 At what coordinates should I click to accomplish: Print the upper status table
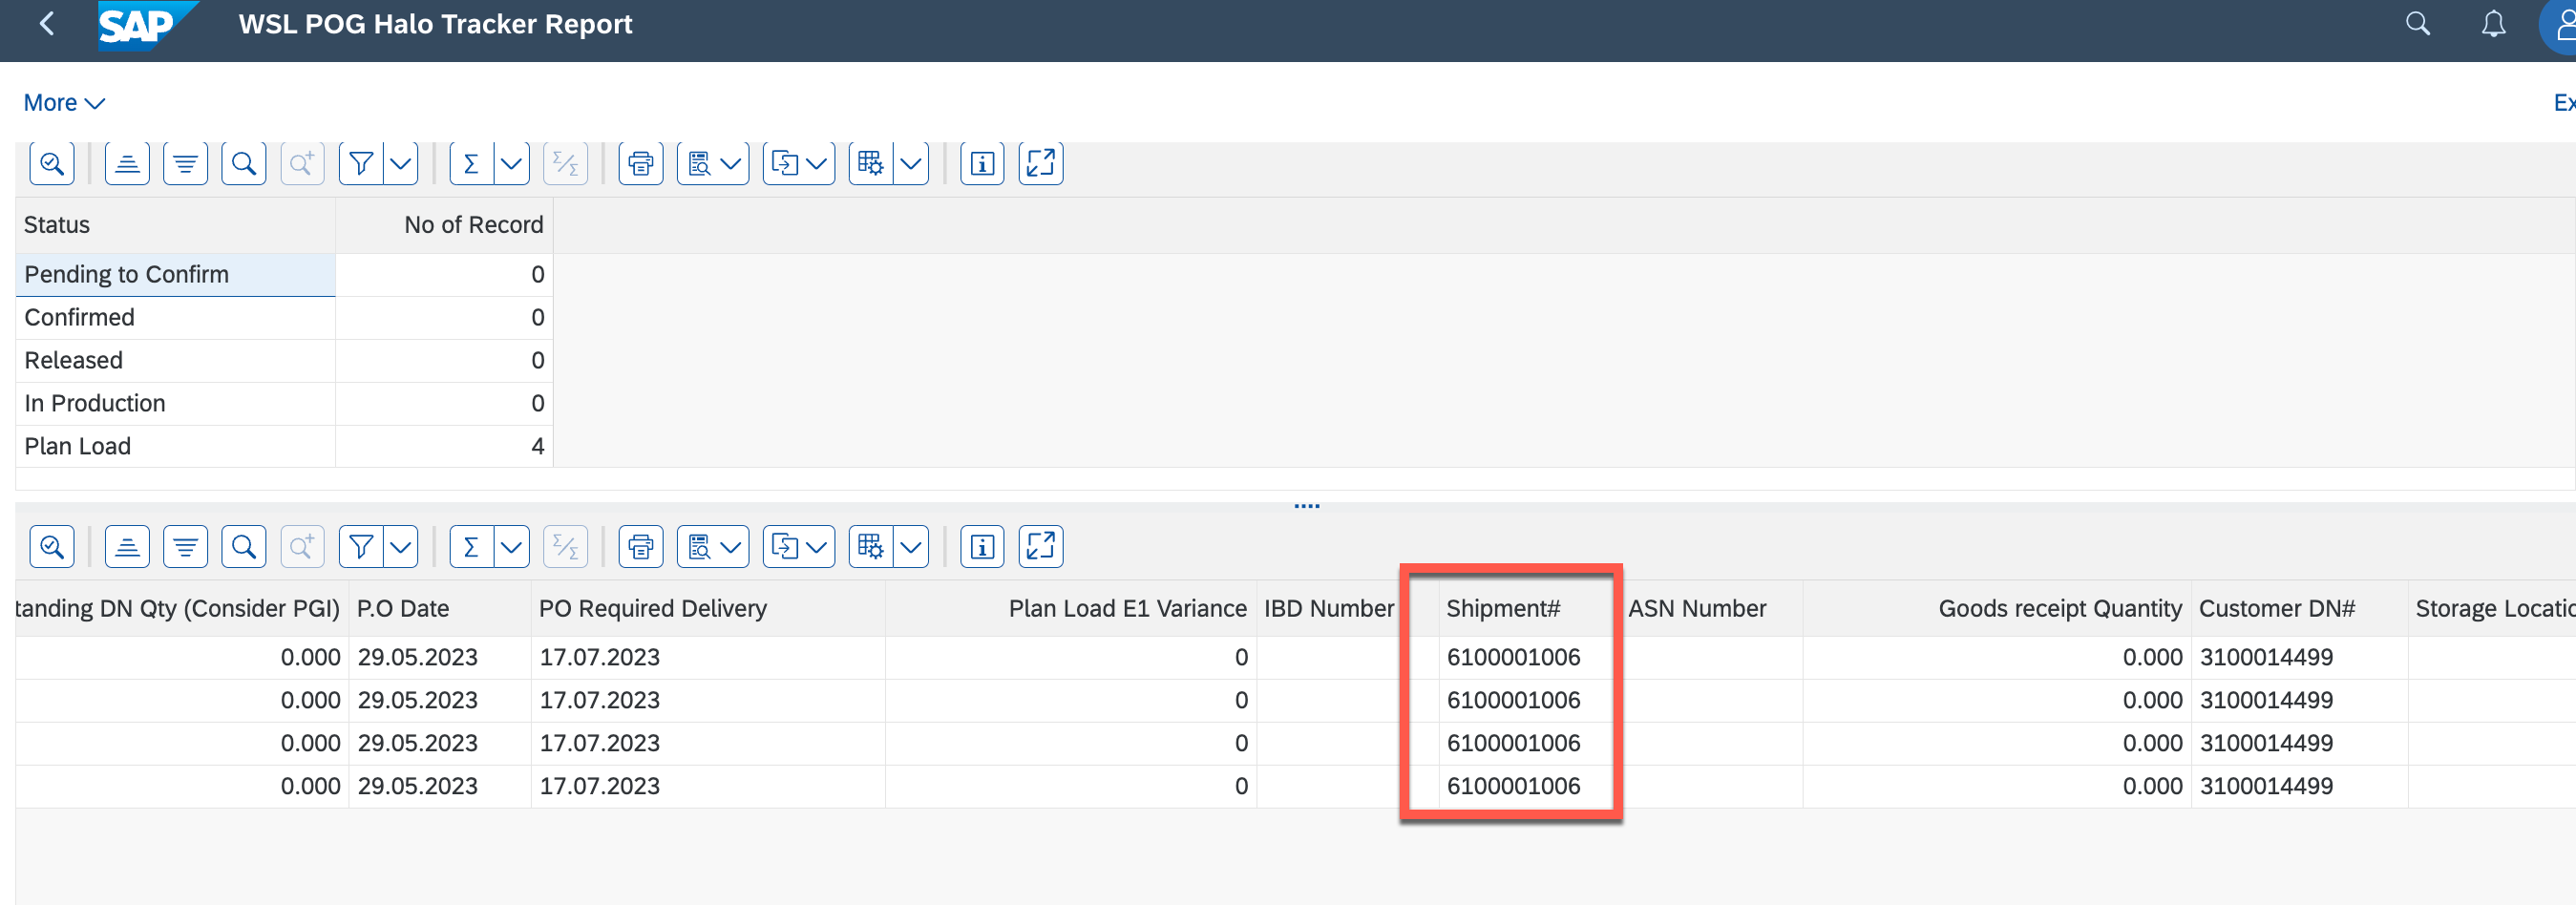[x=640, y=163]
